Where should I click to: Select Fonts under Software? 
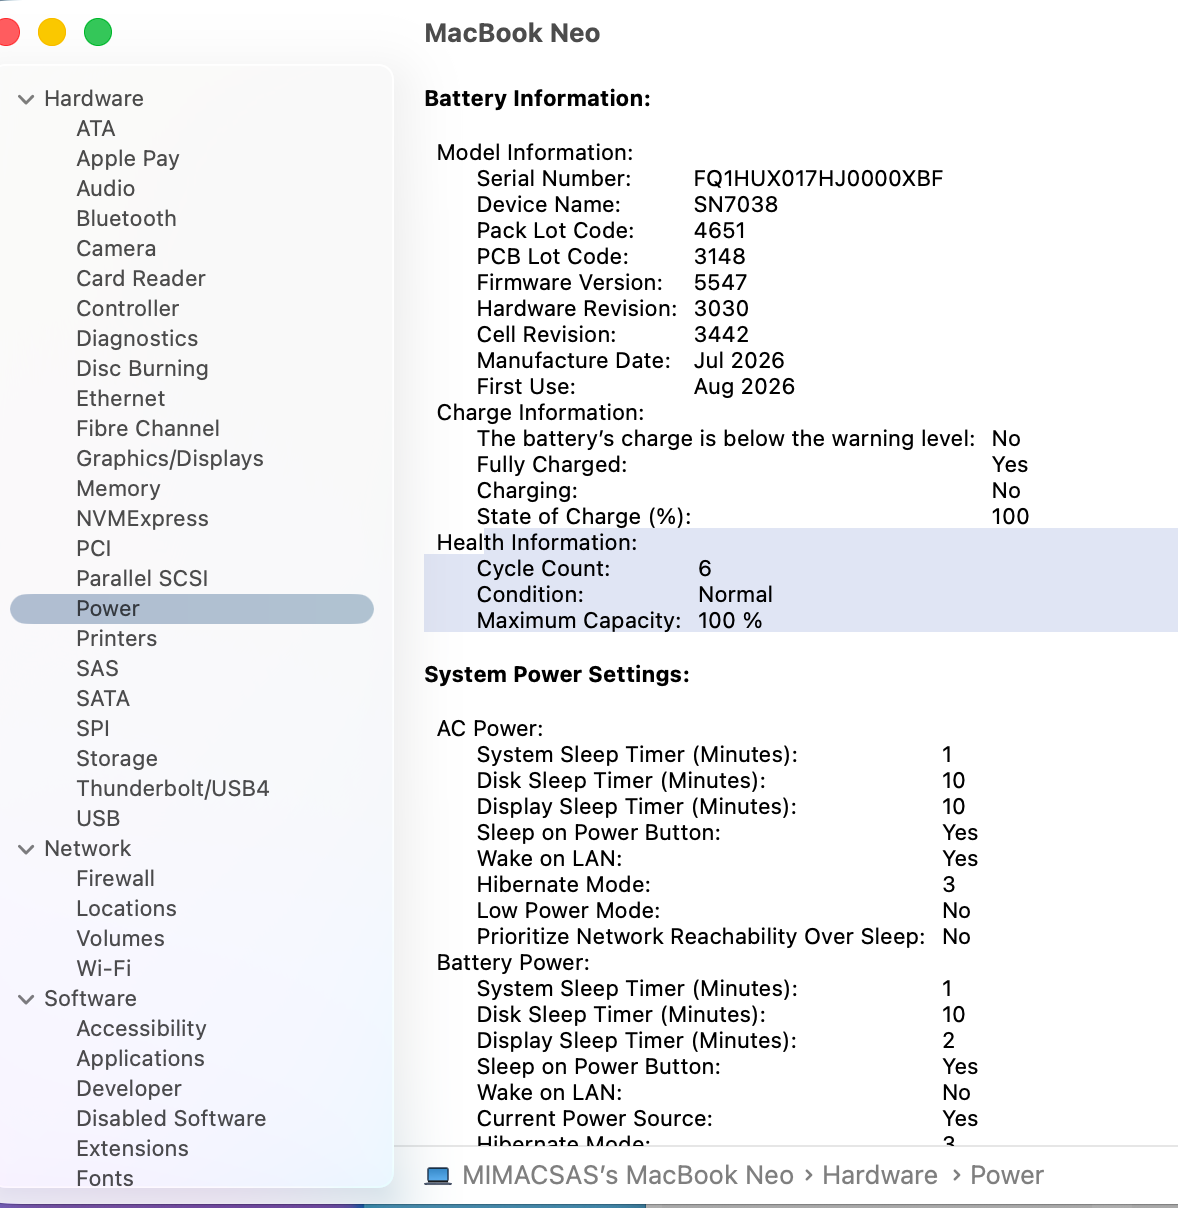105,1179
